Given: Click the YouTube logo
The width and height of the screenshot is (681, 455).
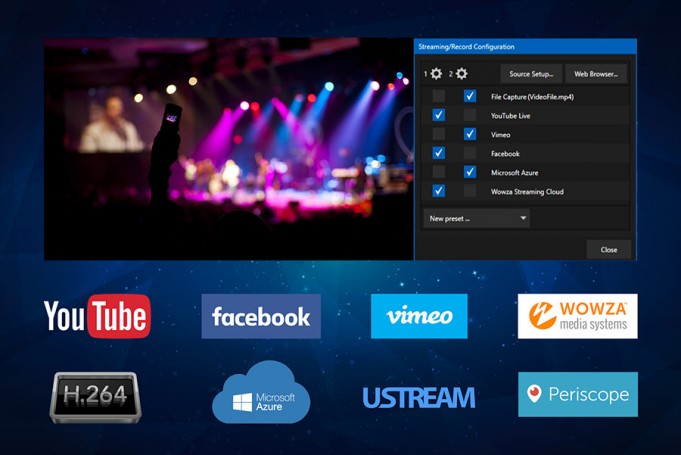Looking at the screenshot, I should (x=97, y=316).
